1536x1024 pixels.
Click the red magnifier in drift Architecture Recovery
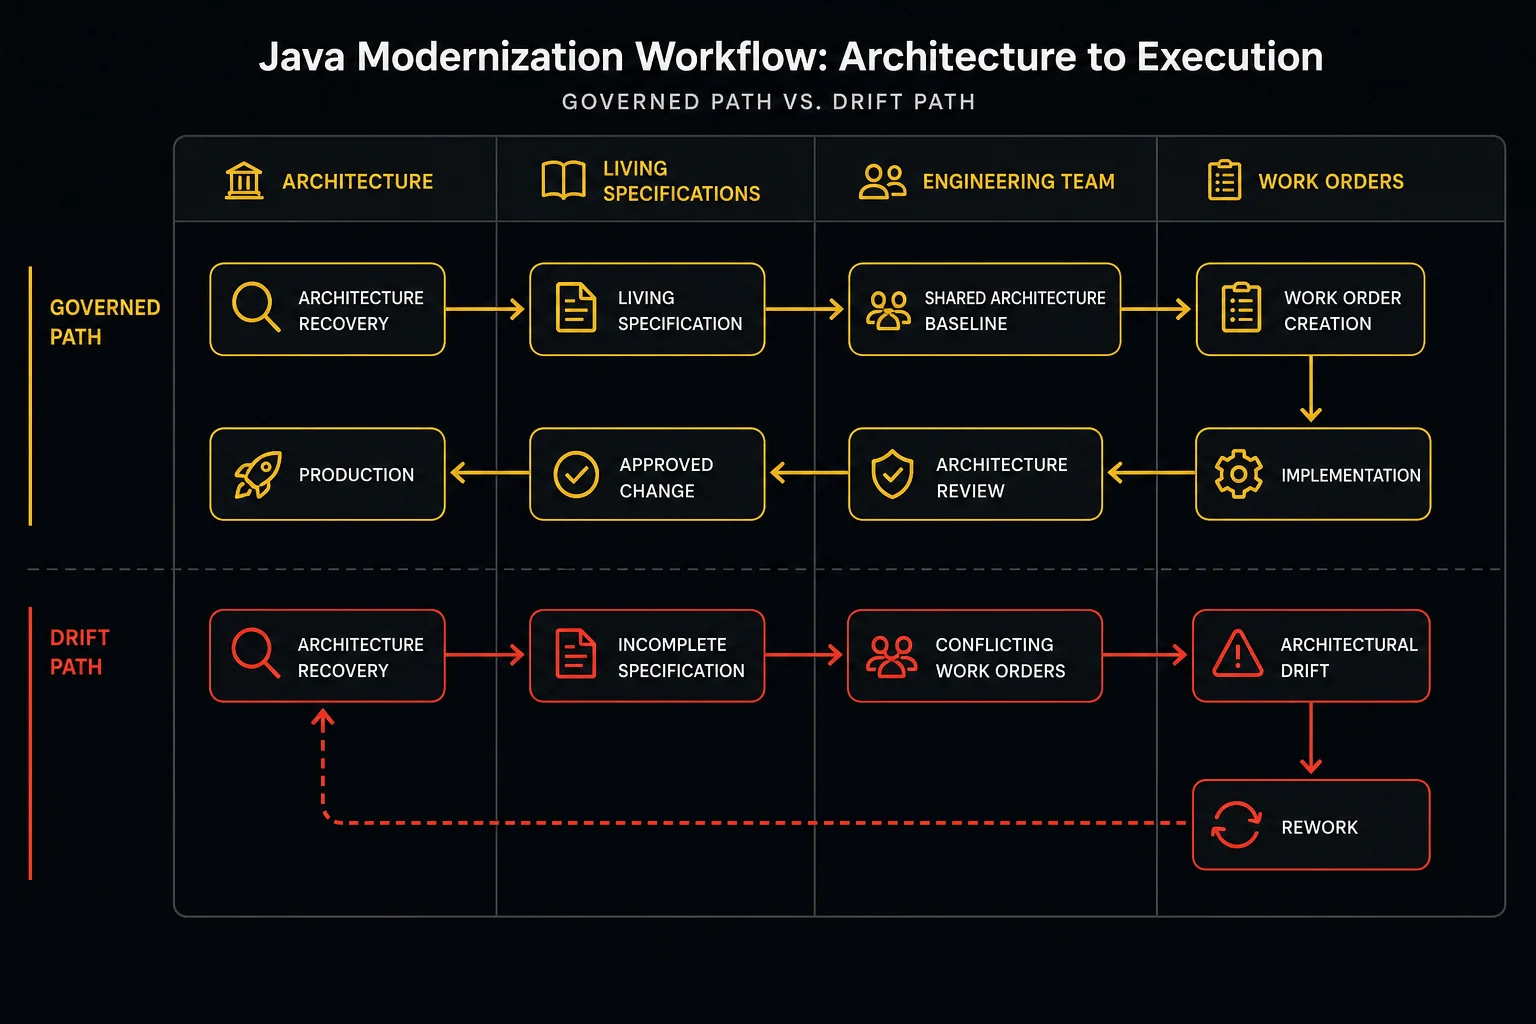255,653
